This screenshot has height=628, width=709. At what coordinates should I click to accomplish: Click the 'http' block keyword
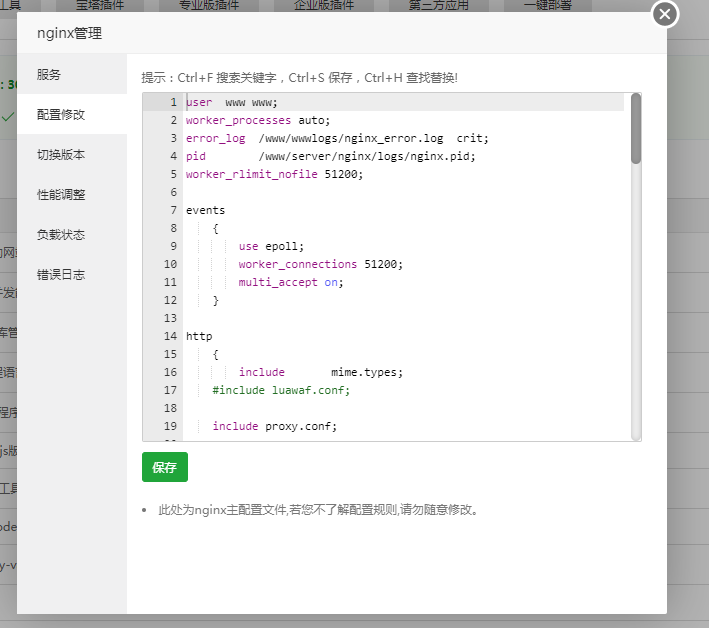pyautogui.click(x=199, y=336)
